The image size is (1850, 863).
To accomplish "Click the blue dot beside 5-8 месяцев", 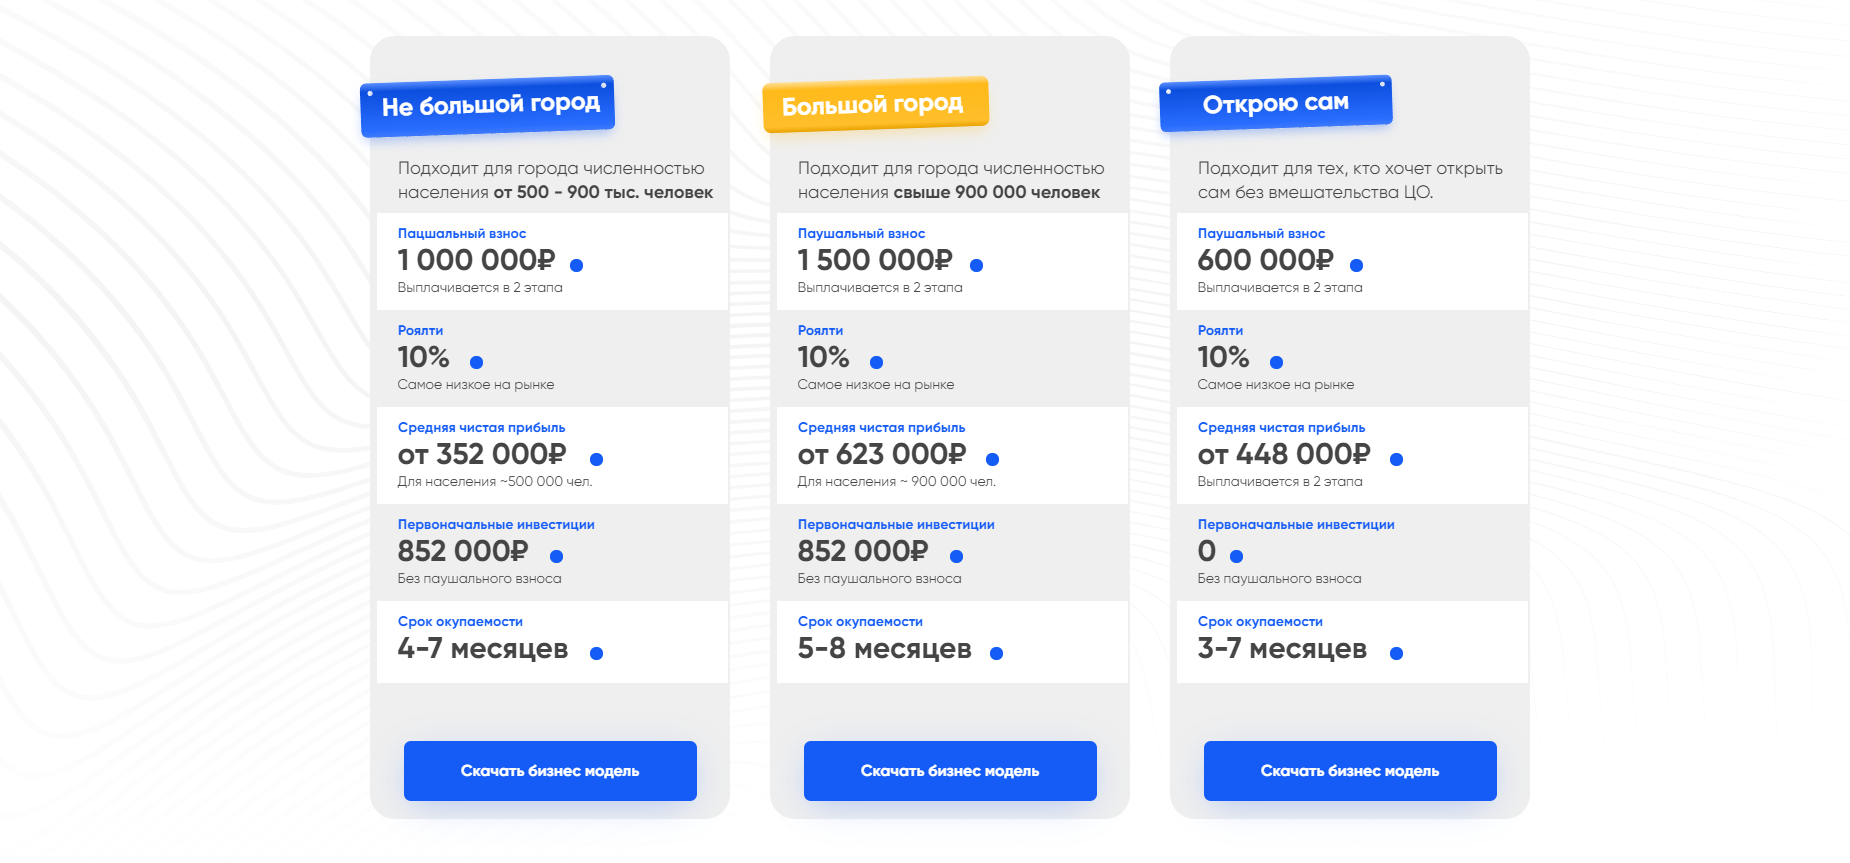I will tap(996, 653).
